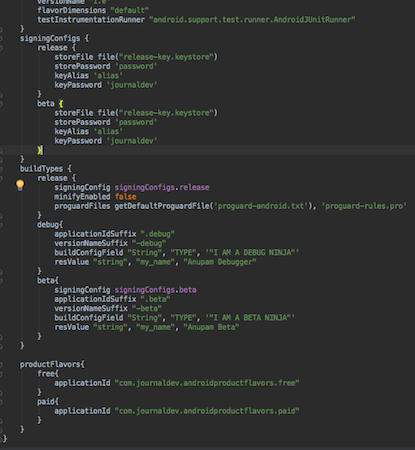Click signingConfigs.beta reference in purple

(155, 290)
